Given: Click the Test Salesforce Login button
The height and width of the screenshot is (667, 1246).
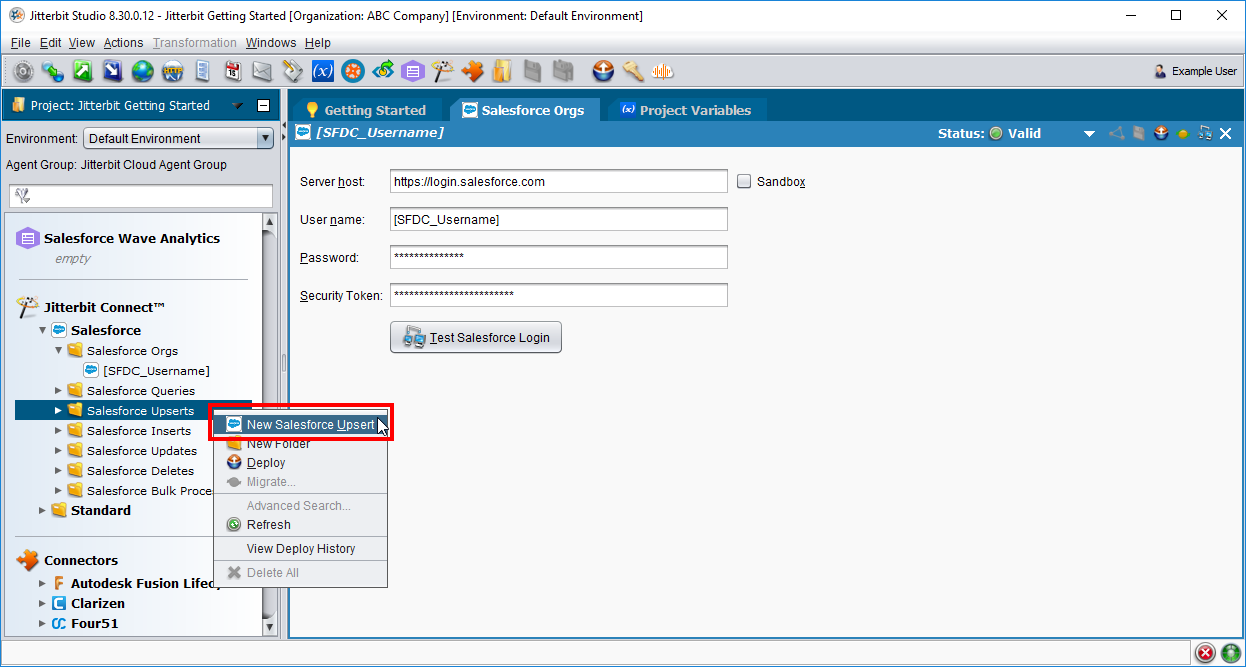Looking at the screenshot, I should point(476,337).
